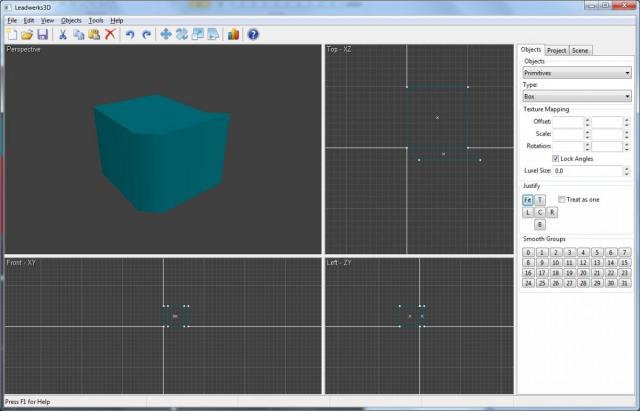Toggle the Lock Angles checkbox

click(x=556, y=158)
